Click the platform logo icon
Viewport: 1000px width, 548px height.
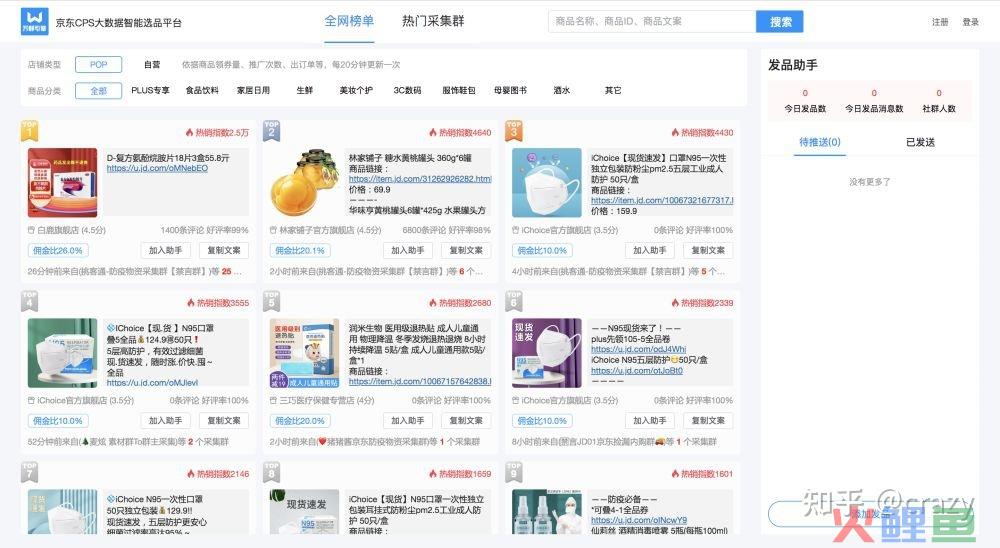[x=34, y=22]
